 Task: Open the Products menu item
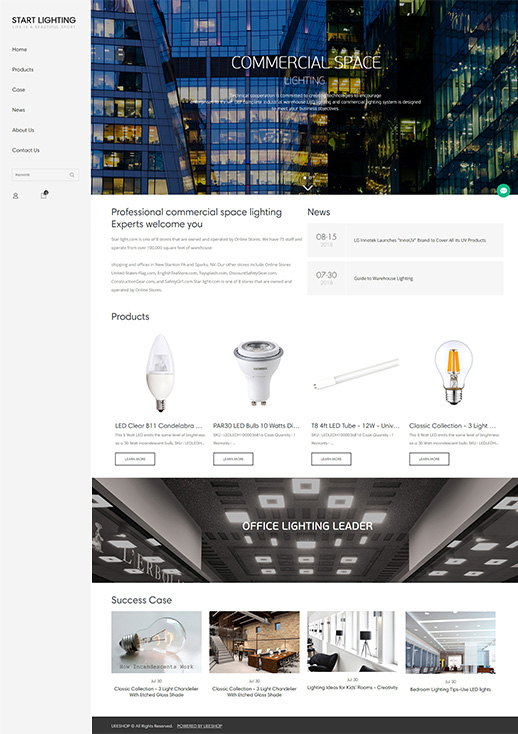22,70
